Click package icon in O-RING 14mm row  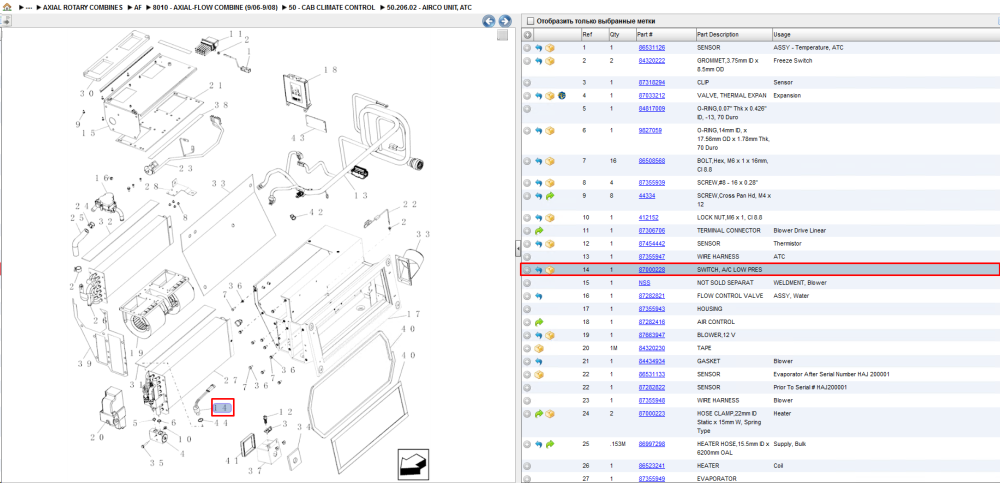tap(550, 130)
